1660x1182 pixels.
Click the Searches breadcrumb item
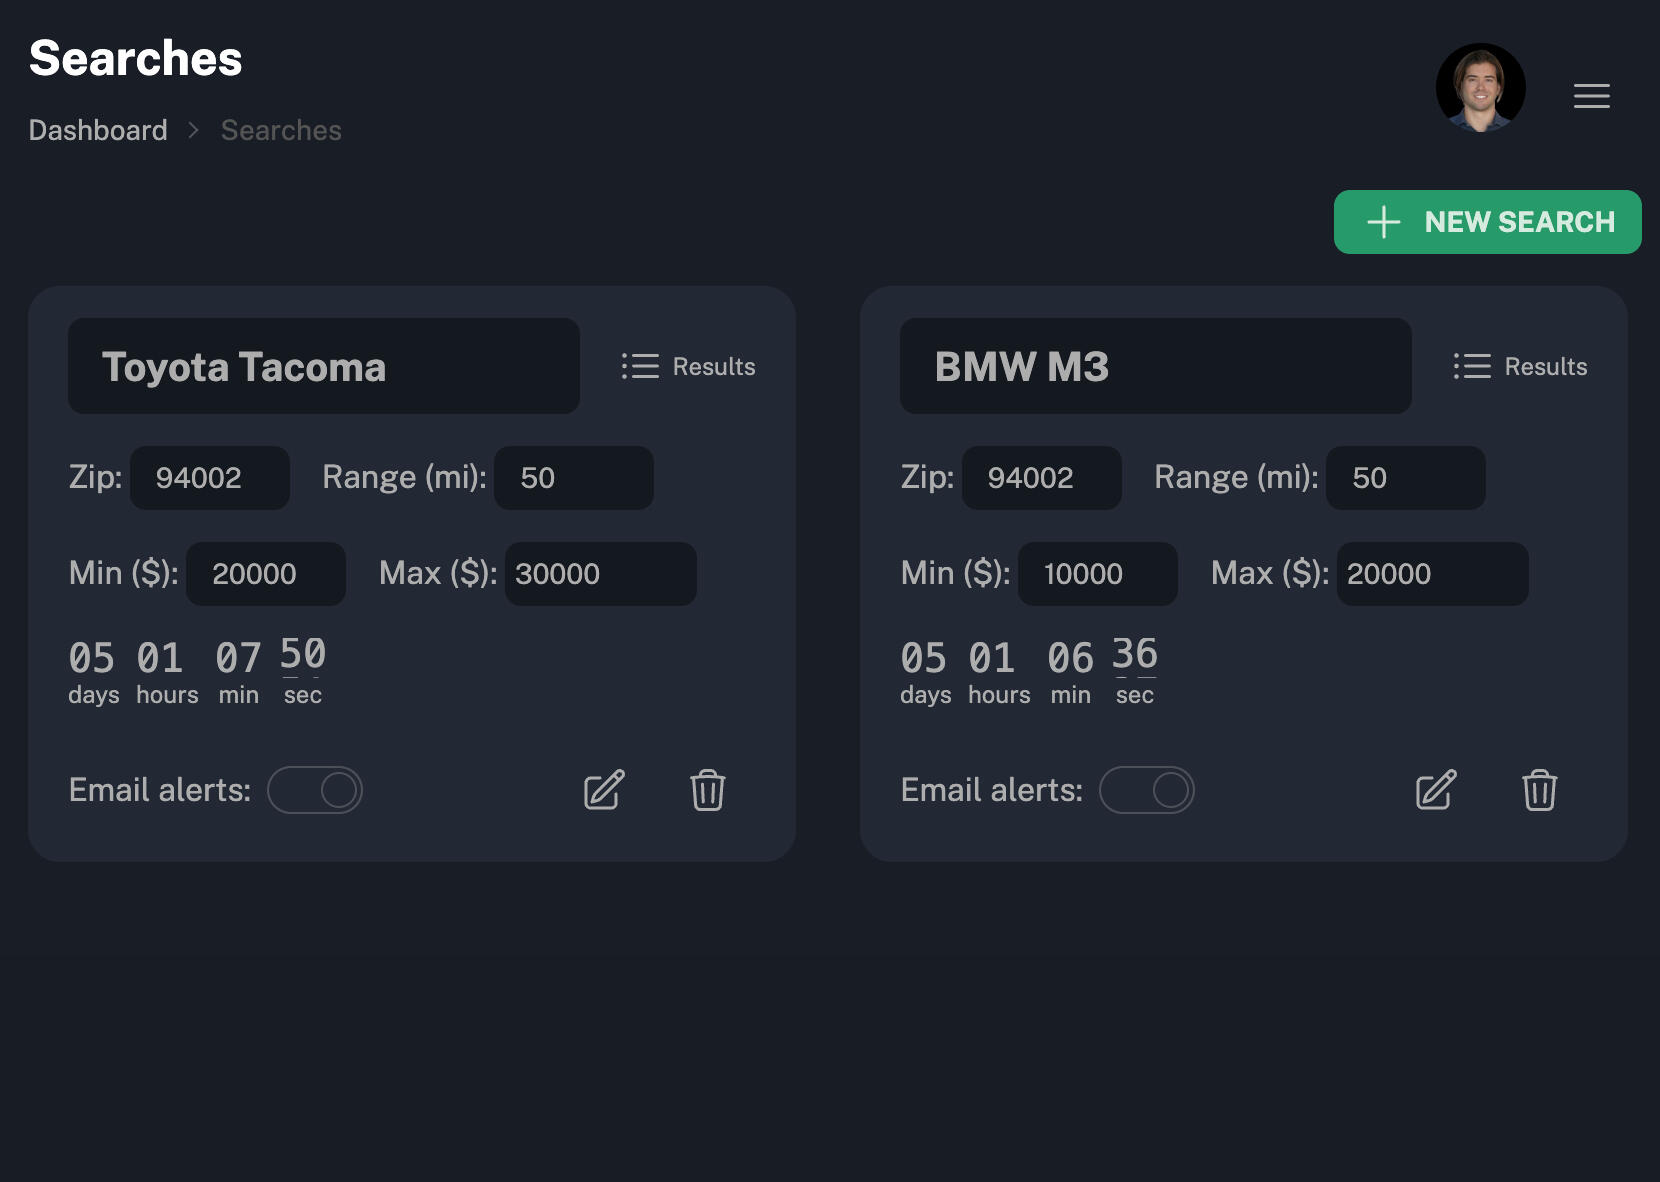[281, 130]
